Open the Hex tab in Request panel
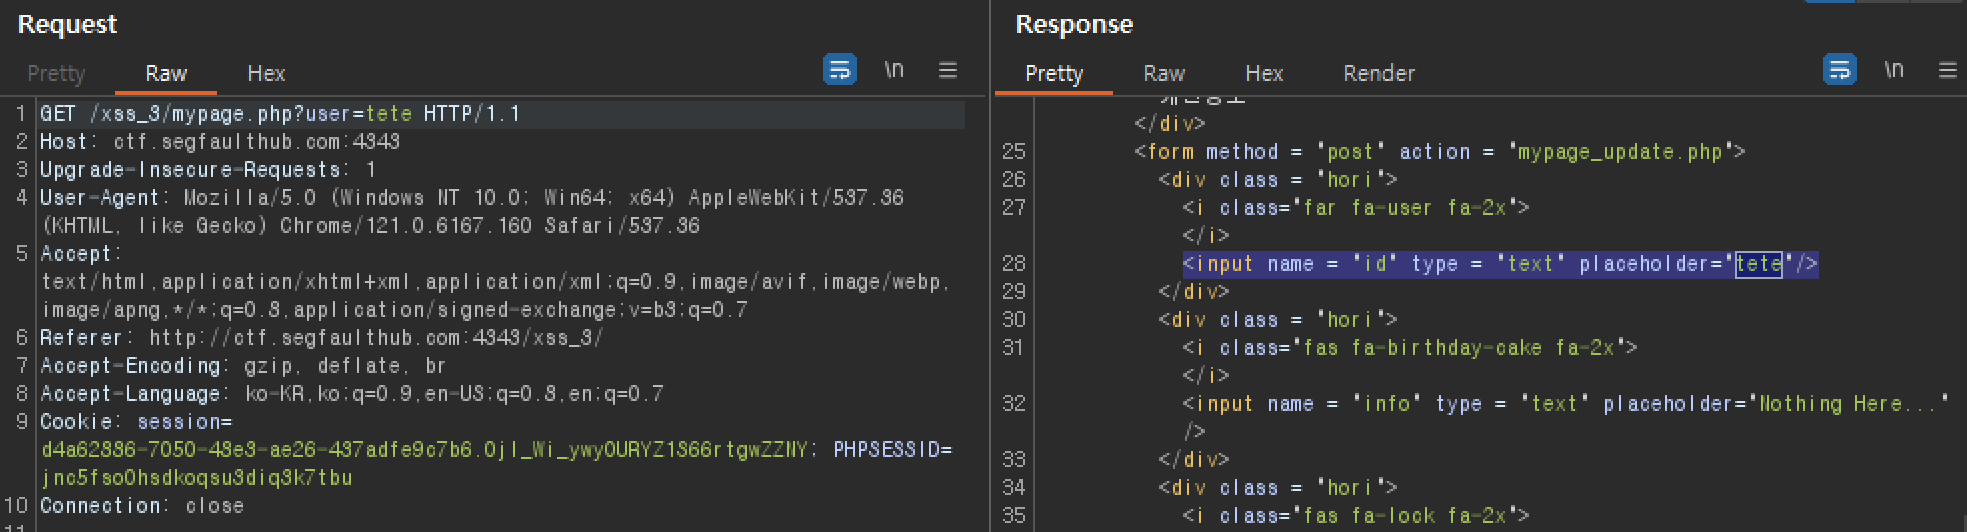 [x=266, y=73]
